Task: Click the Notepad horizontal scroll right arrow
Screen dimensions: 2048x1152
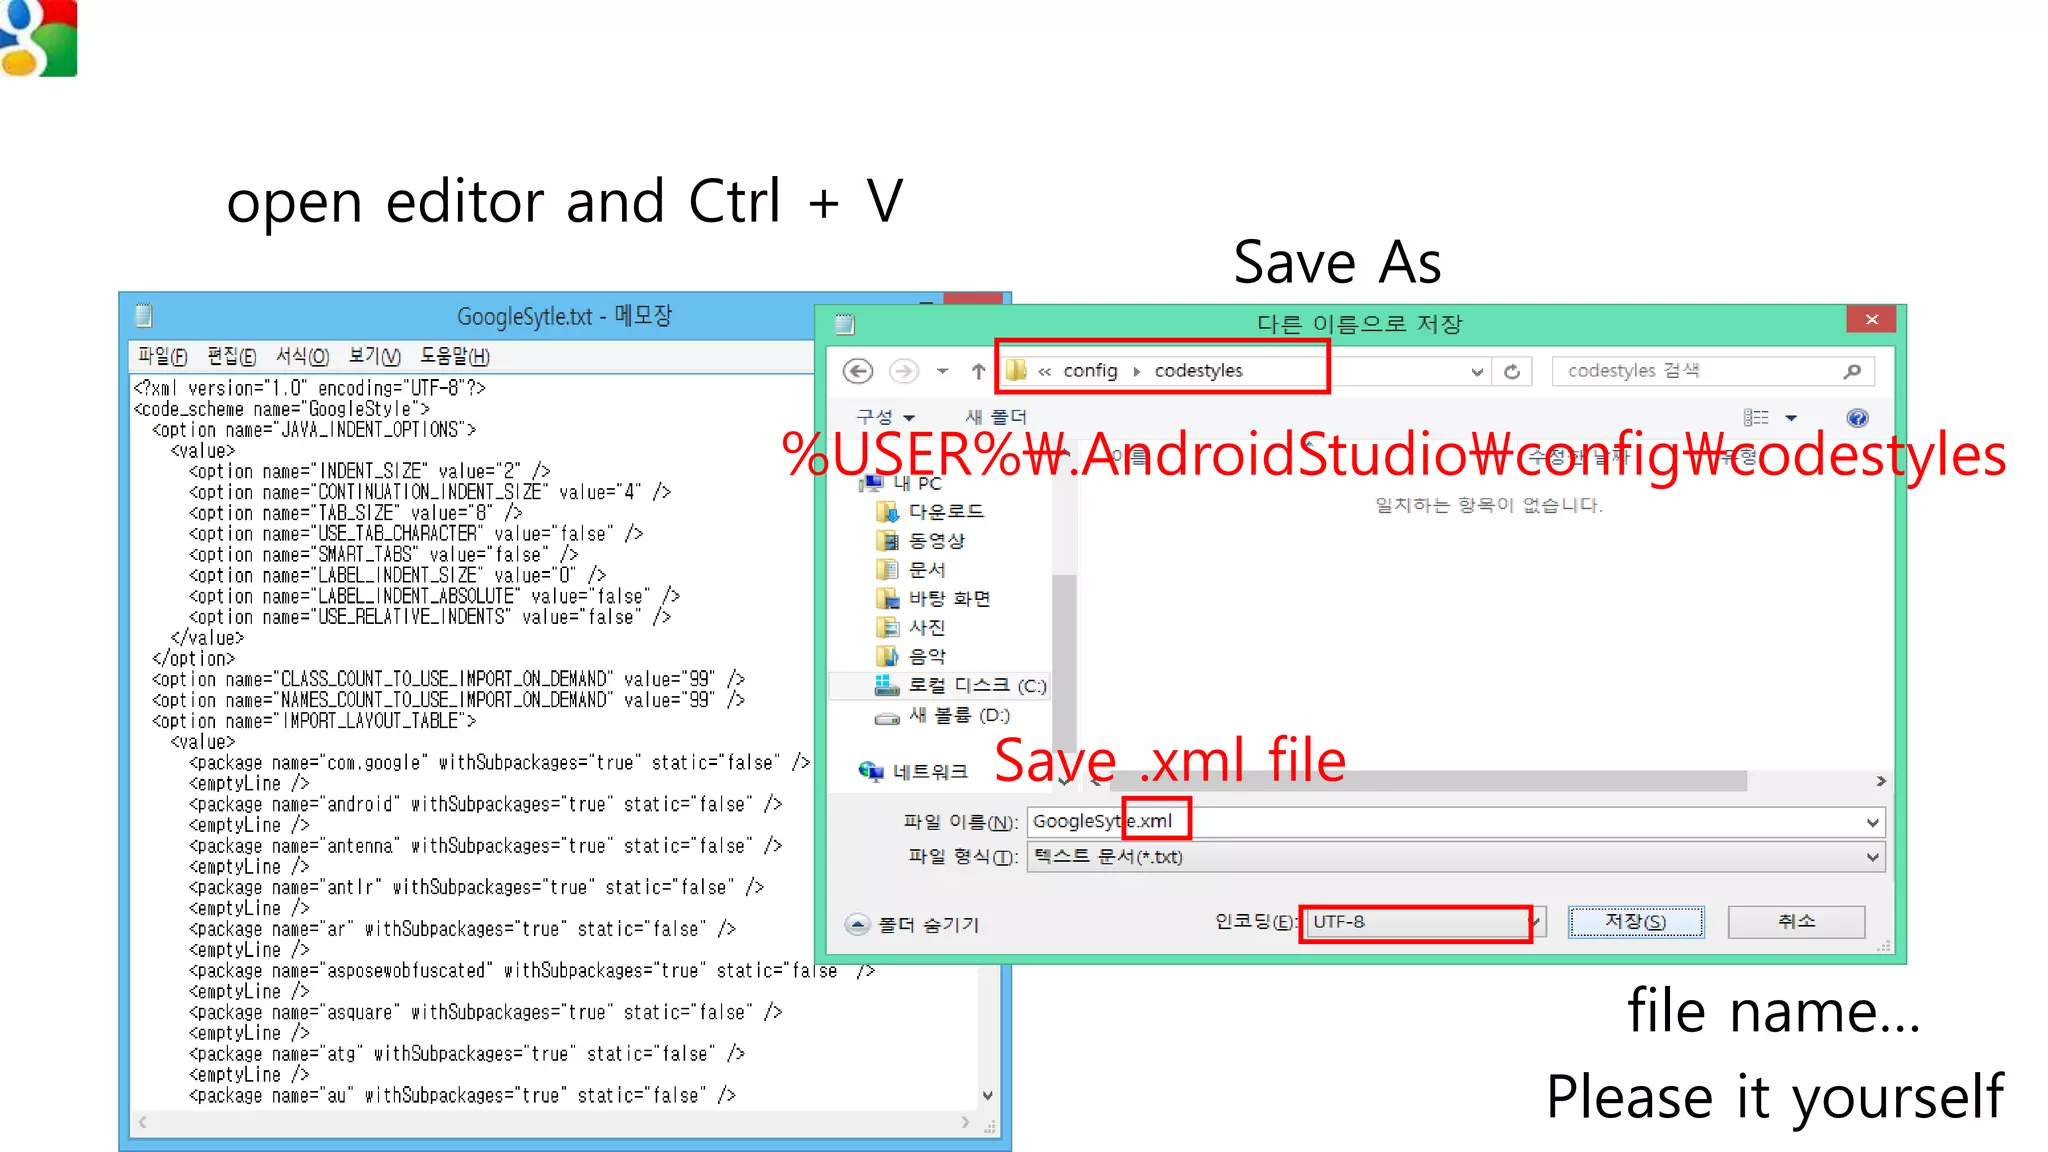Action: click(965, 1123)
